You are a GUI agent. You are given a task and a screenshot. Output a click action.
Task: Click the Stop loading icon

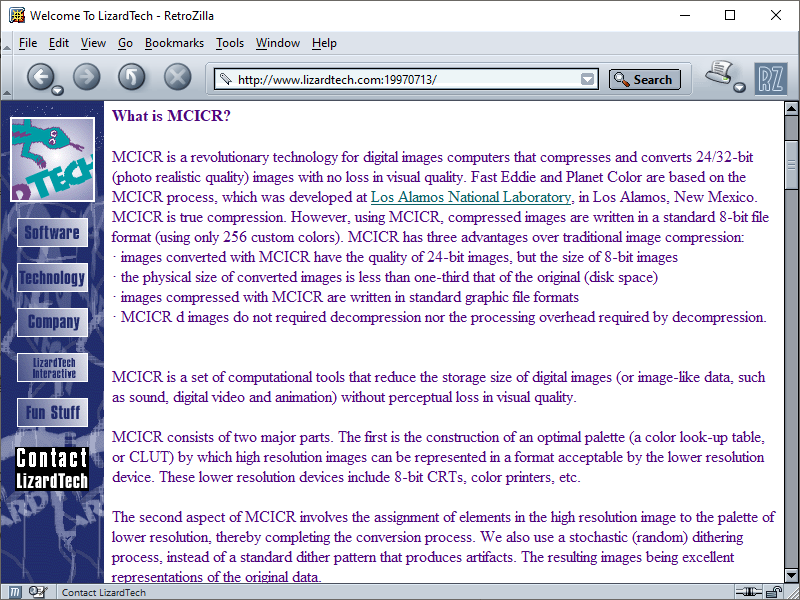(x=175, y=78)
